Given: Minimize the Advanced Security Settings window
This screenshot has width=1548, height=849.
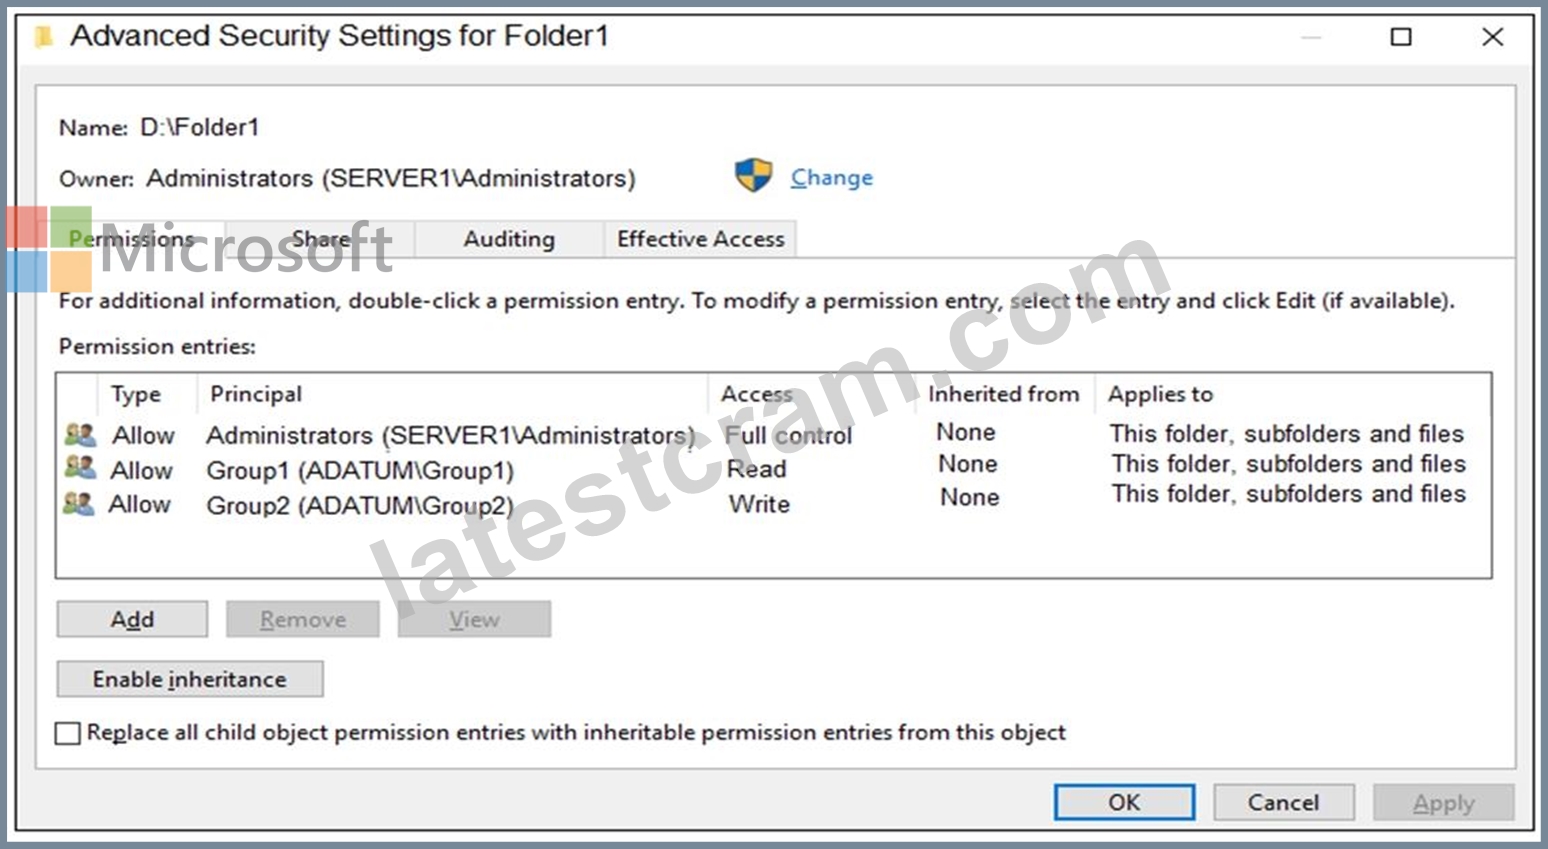Looking at the screenshot, I should pos(1311,37).
